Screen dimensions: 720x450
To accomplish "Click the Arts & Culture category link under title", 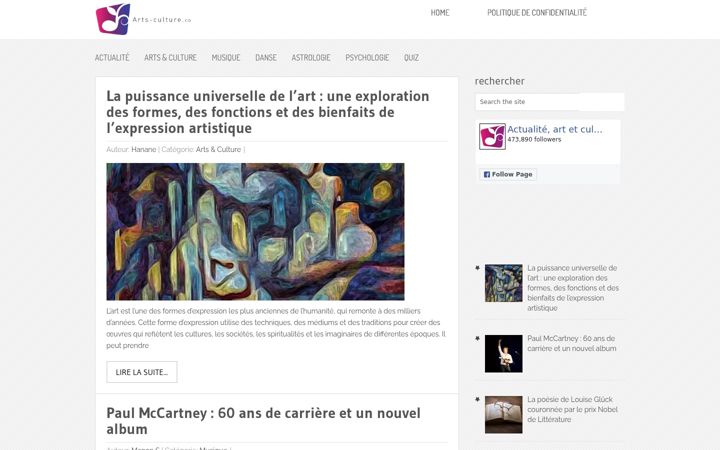I will tap(219, 149).
